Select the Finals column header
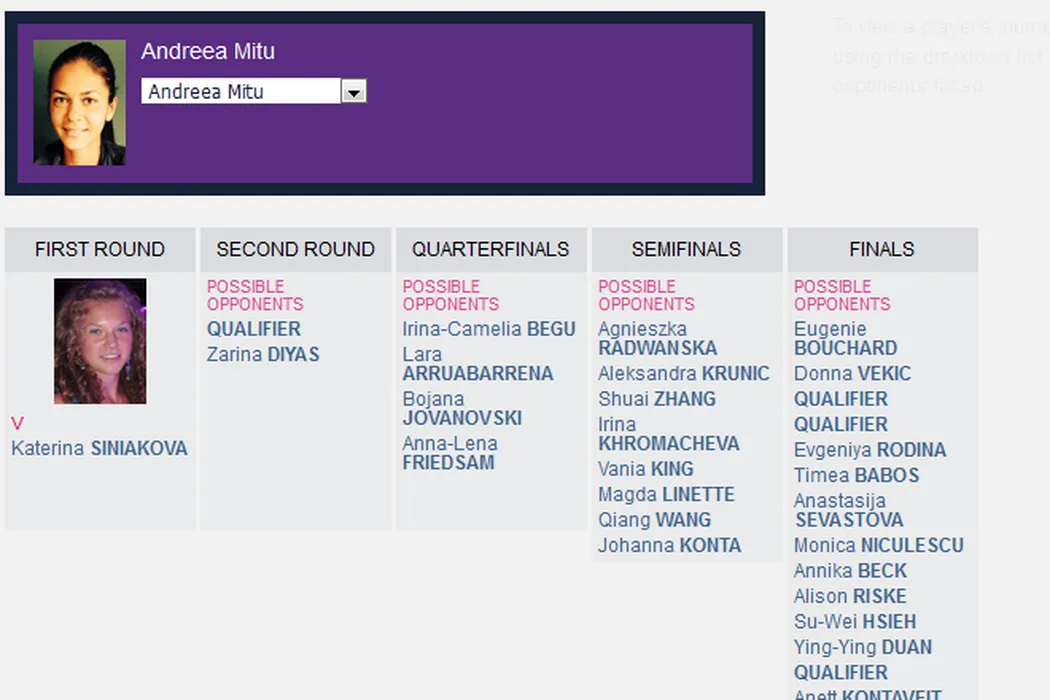The height and width of the screenshot is (700, 1050). pyautogui.click(x=882, y=249)
